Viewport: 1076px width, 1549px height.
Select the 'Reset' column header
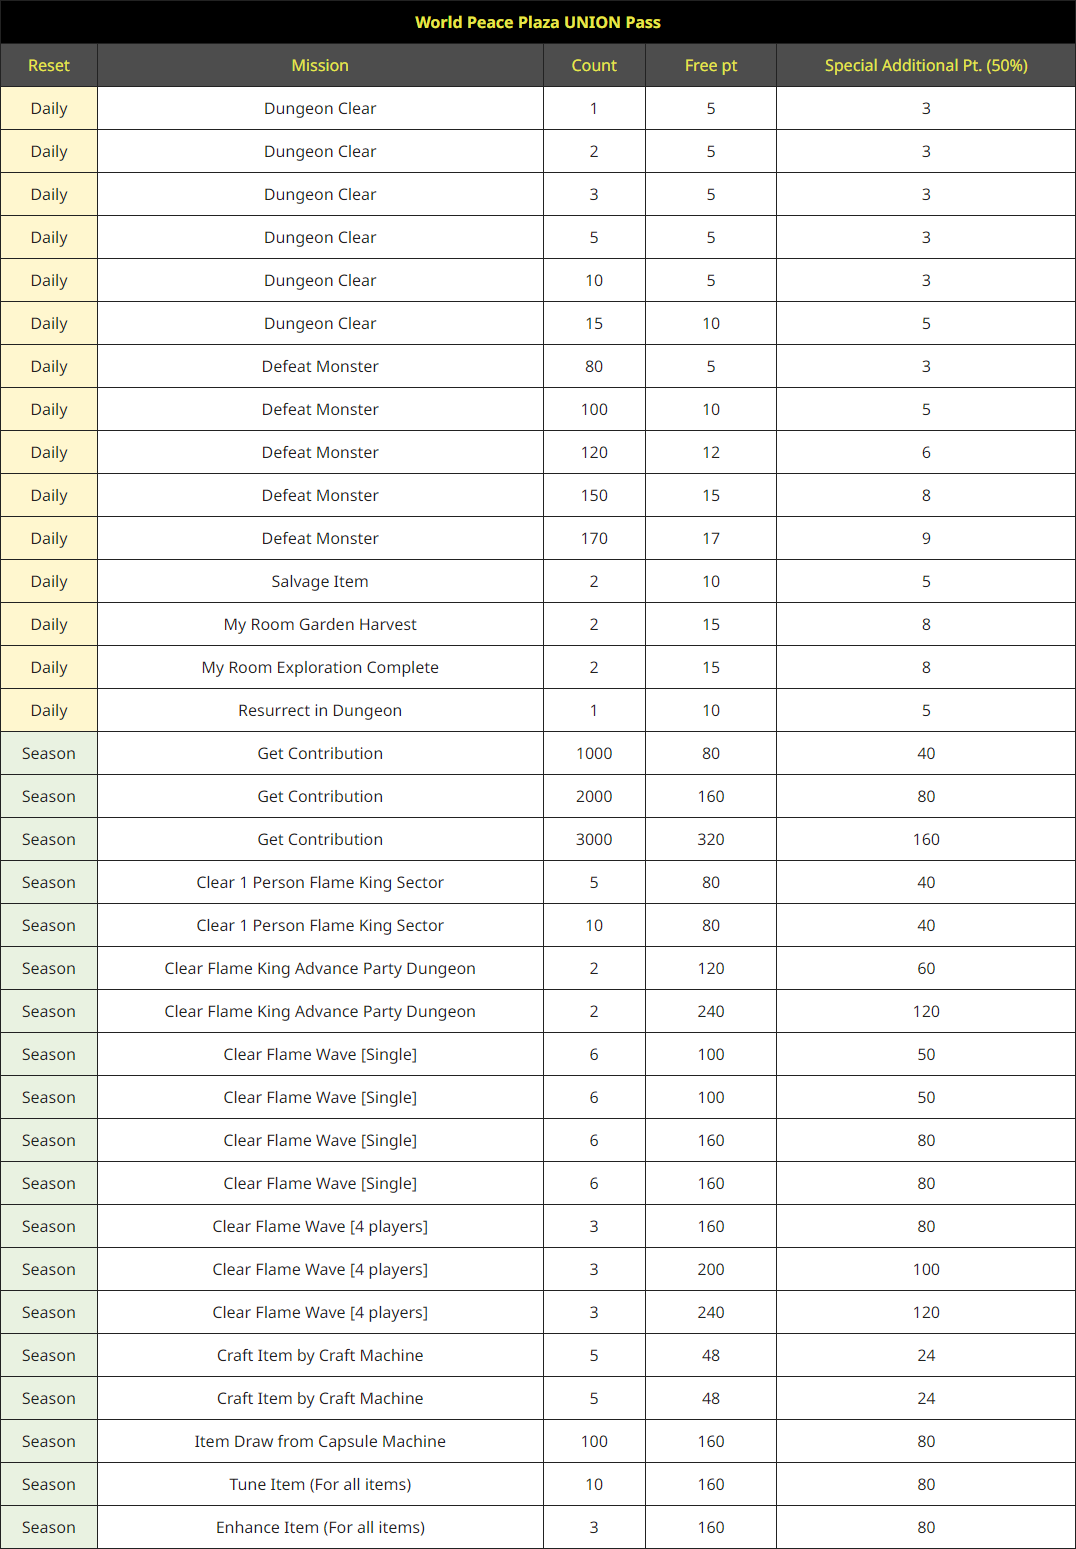pos(49,65)
